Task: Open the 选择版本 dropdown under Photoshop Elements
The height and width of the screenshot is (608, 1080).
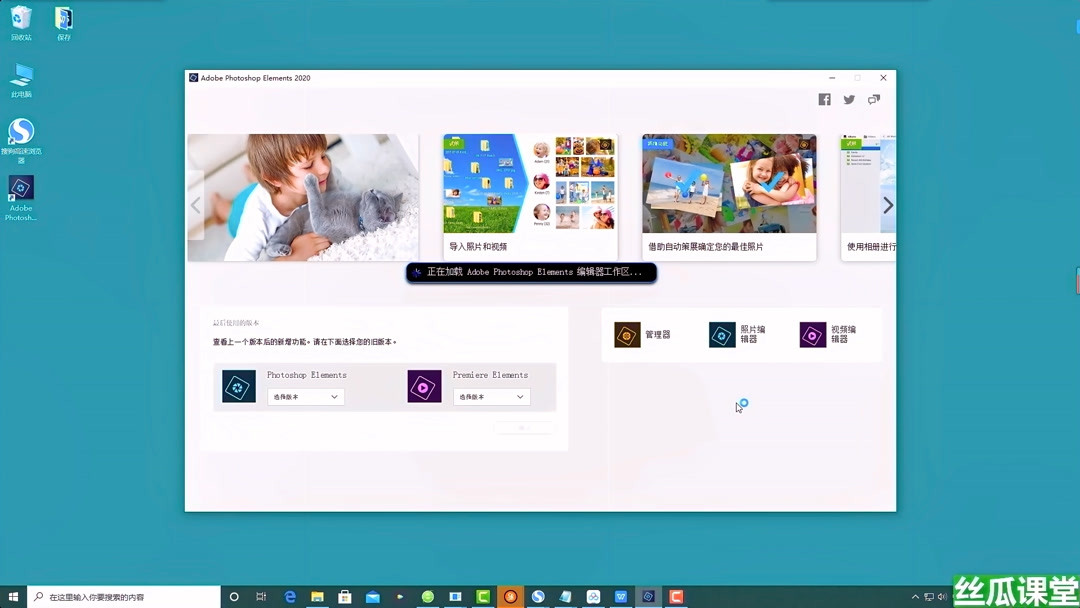Action: point(305,396)
